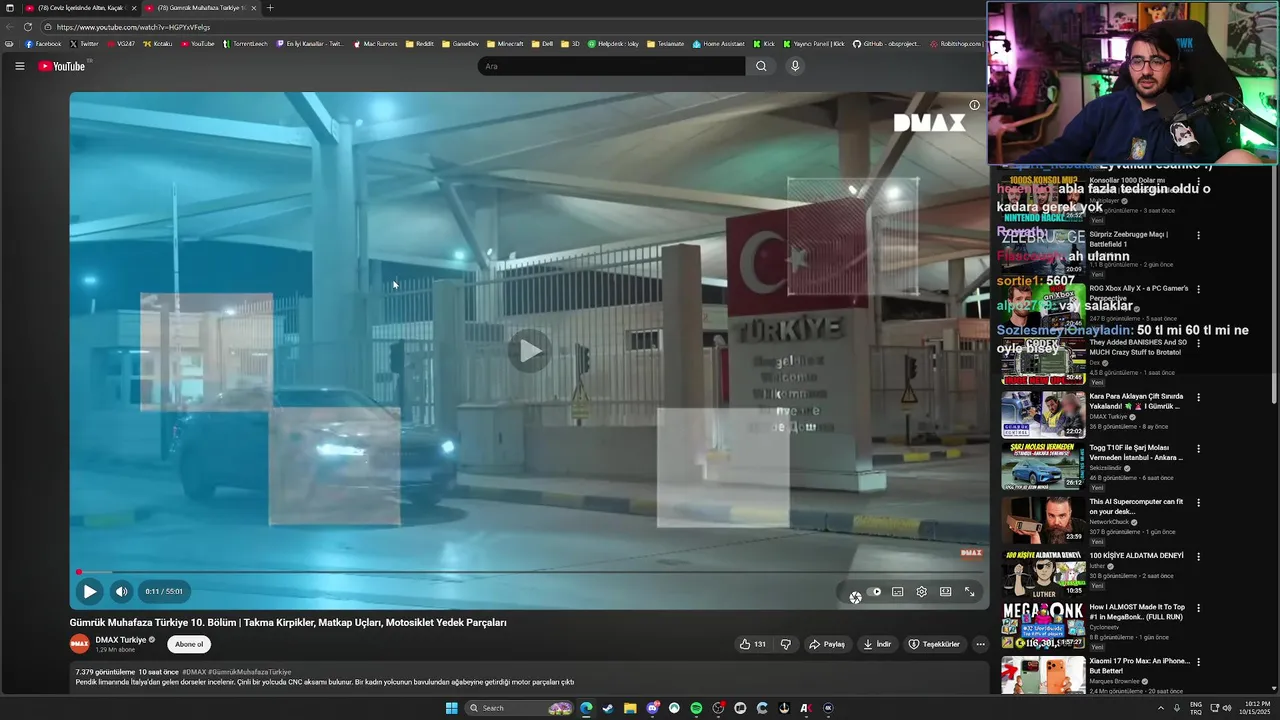Open Surpriz Zeebrugge Maçı suggested video title

pyautogui.click(x=1129, y=239)
